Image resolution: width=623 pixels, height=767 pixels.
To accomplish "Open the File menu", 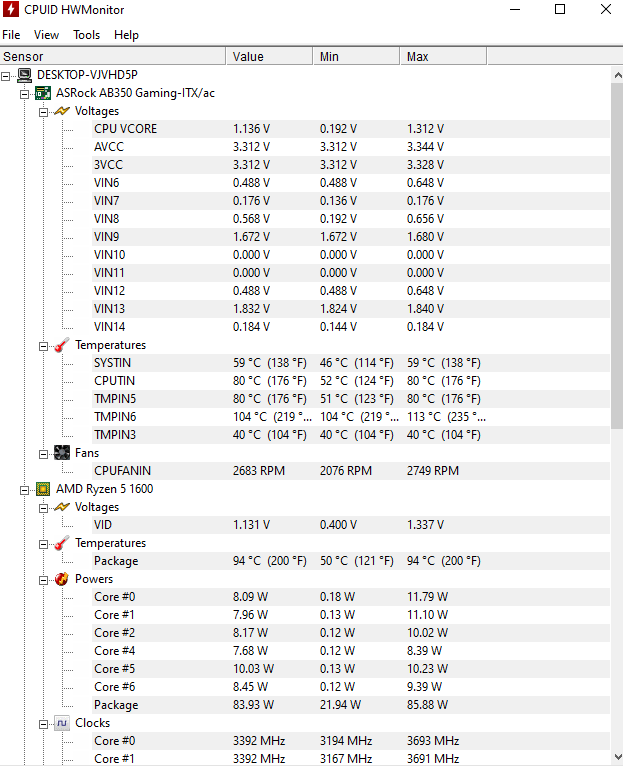I will point(11,35).
